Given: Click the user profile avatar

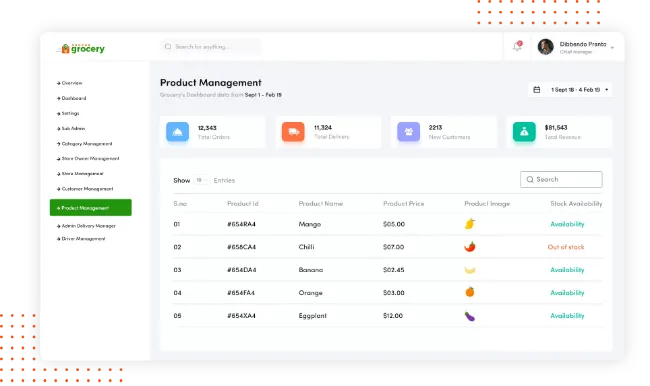Looking at the screenshot, I should coord(546,47).
